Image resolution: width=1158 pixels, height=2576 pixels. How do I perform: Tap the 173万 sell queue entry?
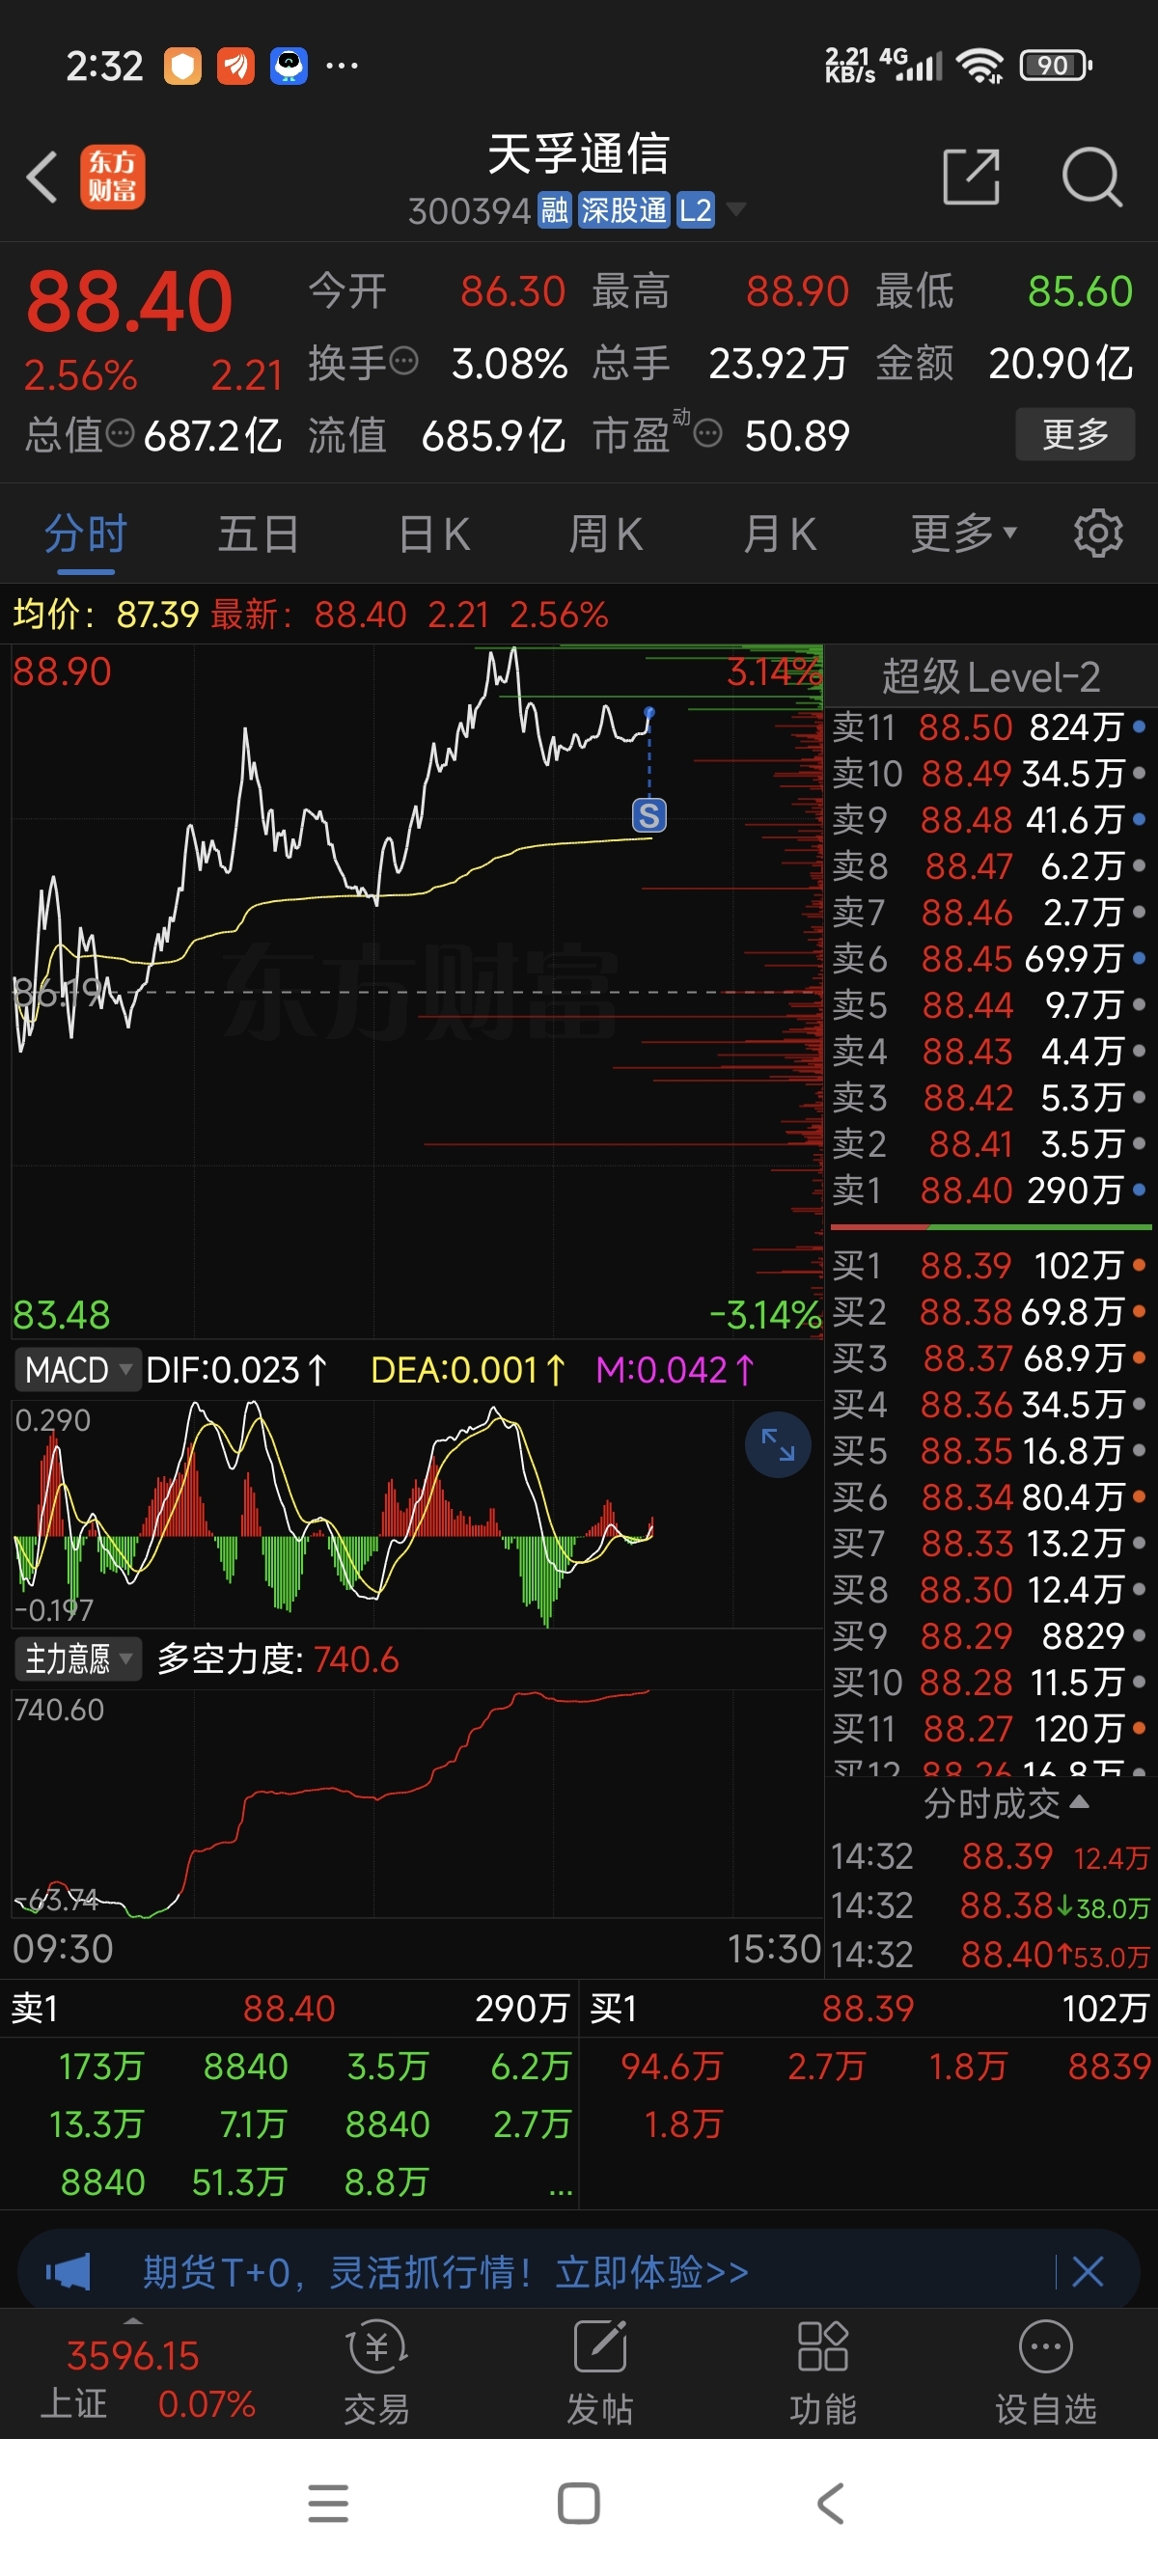pos(101,2066)
